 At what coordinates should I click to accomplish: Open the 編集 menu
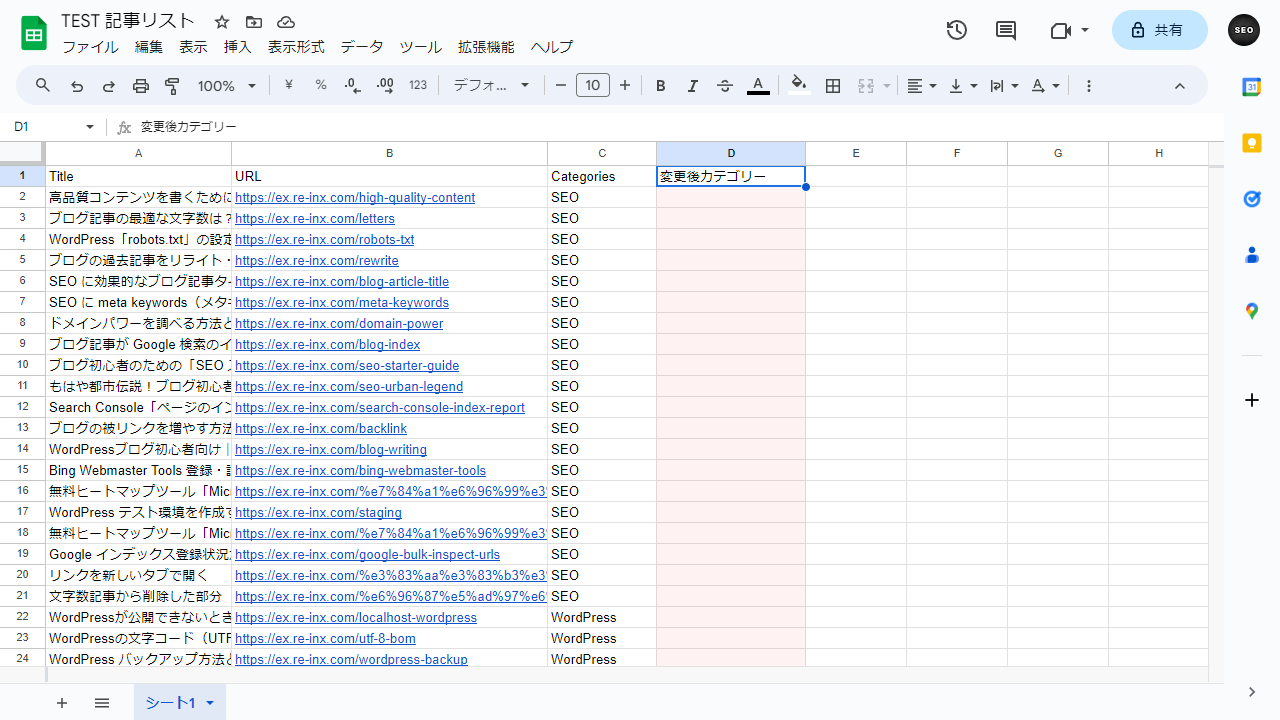pyautogui.click(x=149, y=47)
